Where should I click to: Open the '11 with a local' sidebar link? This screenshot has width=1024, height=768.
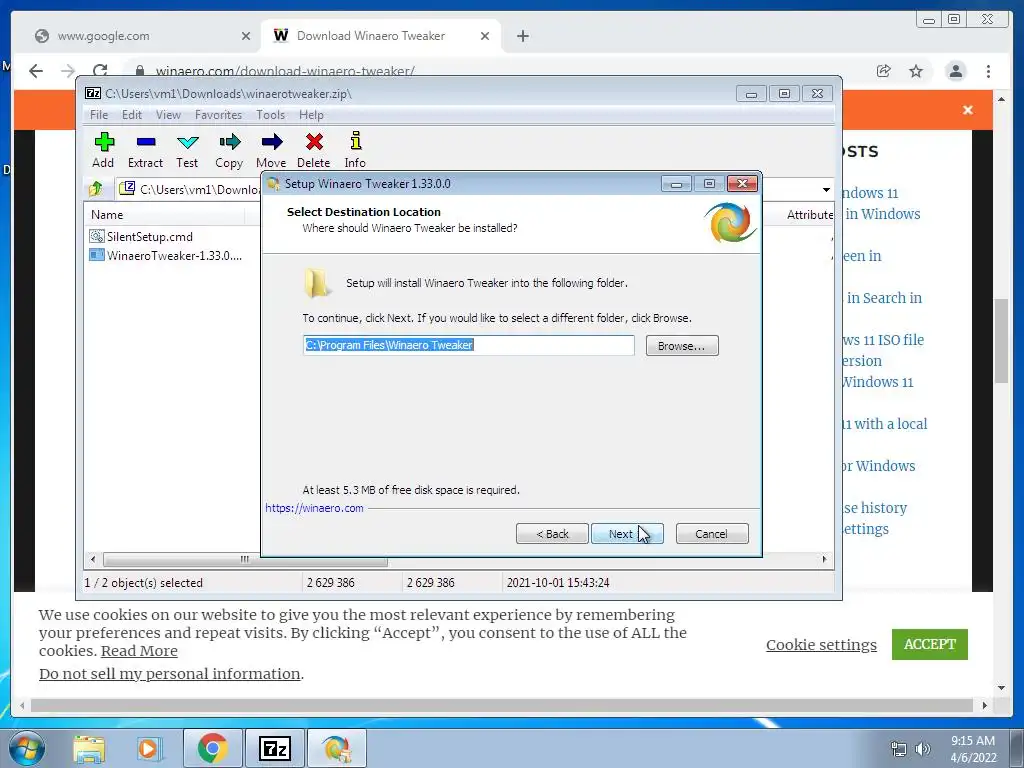coord(884,424)
